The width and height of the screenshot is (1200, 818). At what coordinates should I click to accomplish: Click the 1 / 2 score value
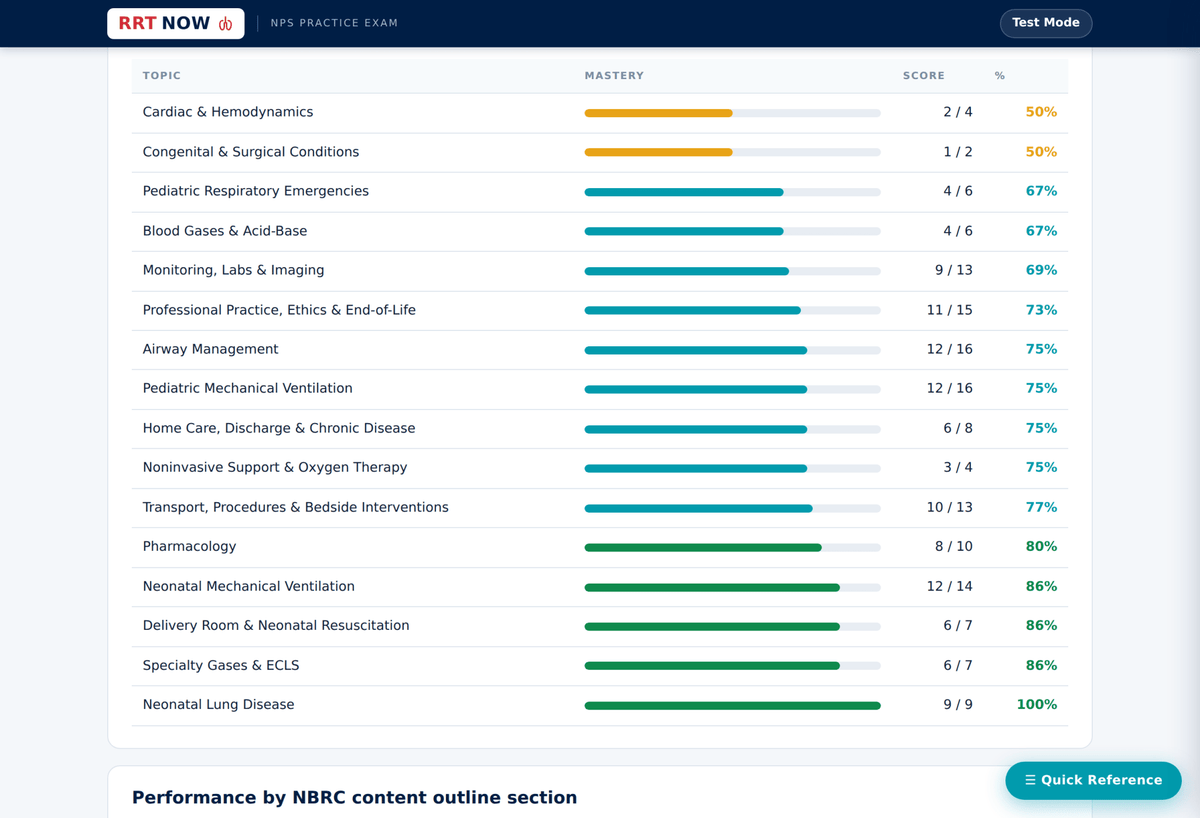[x=958, y=152]
